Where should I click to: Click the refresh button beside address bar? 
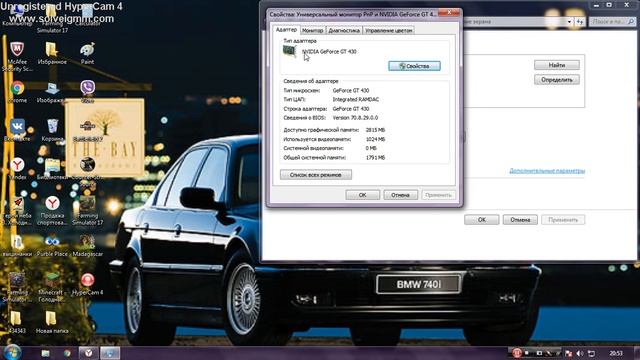[580, 22]
